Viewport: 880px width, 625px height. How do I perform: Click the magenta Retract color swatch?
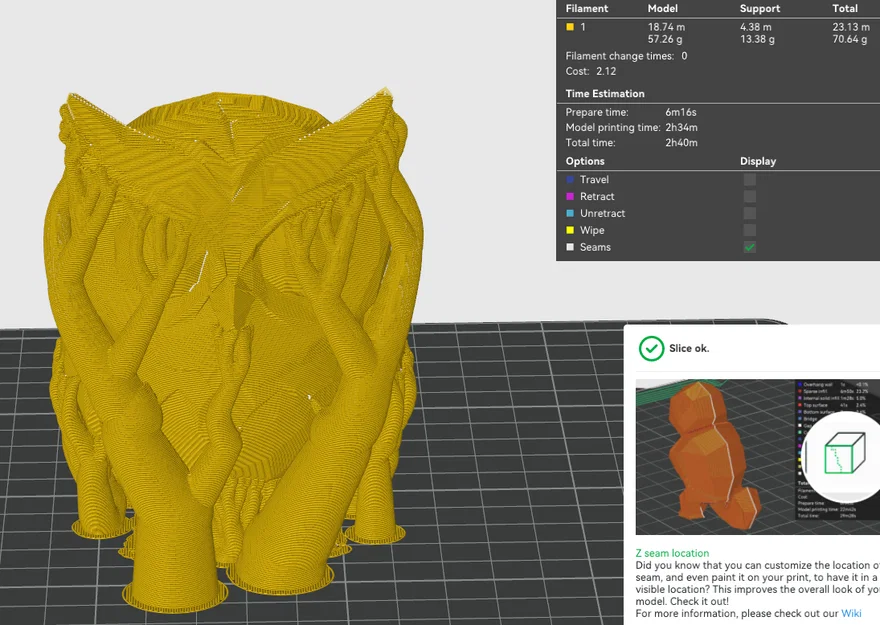[570, 196]
